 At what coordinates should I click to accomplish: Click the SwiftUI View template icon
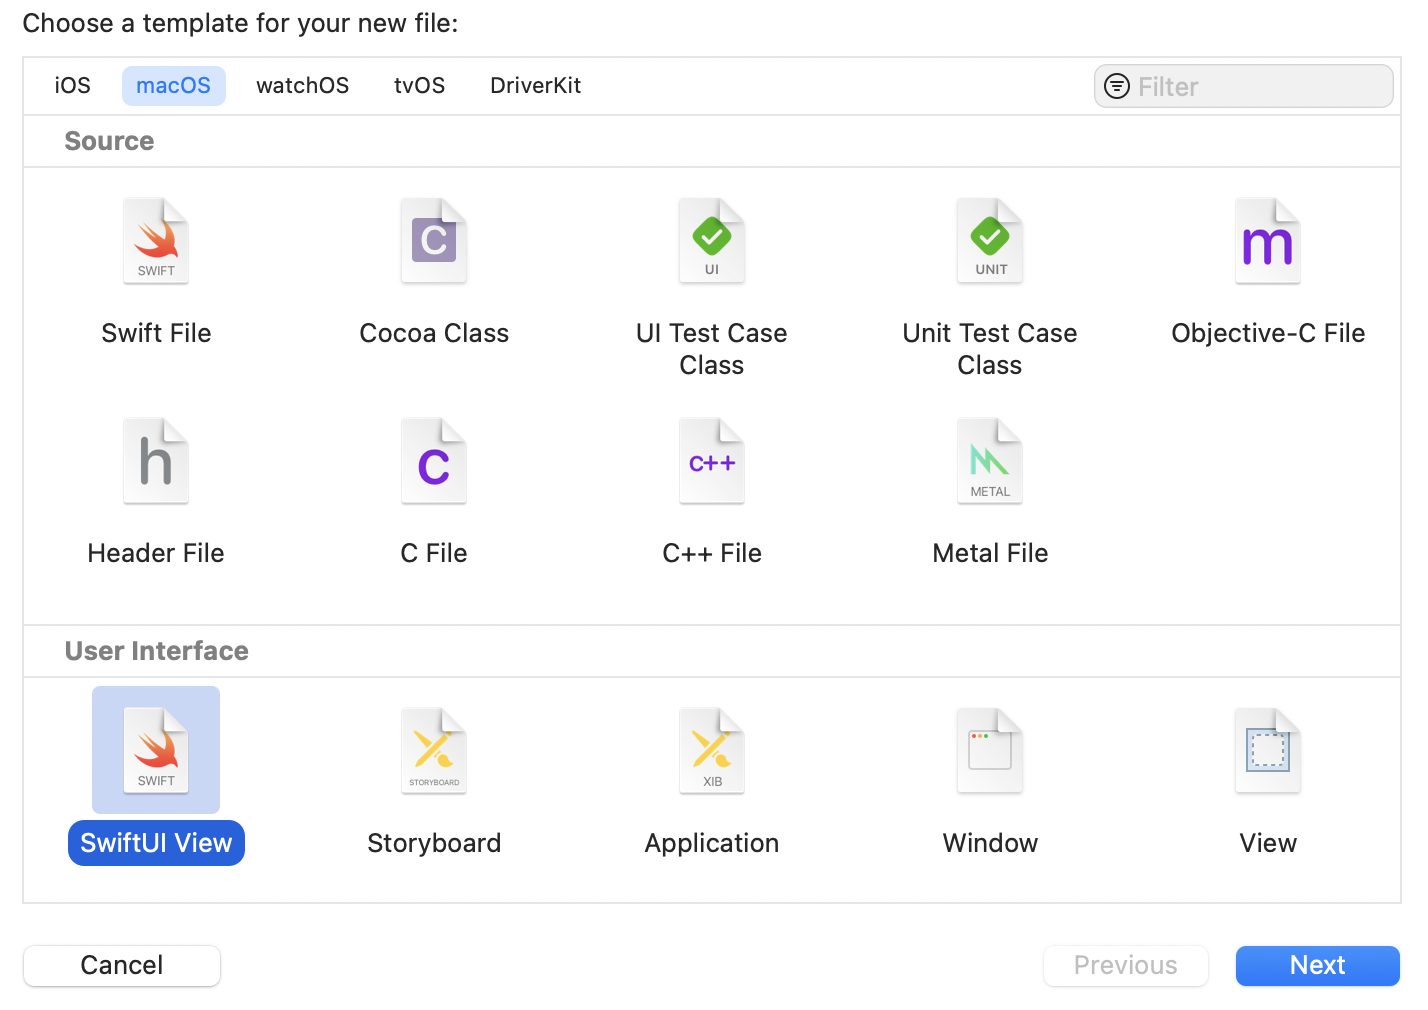click(x=156, y=751)
